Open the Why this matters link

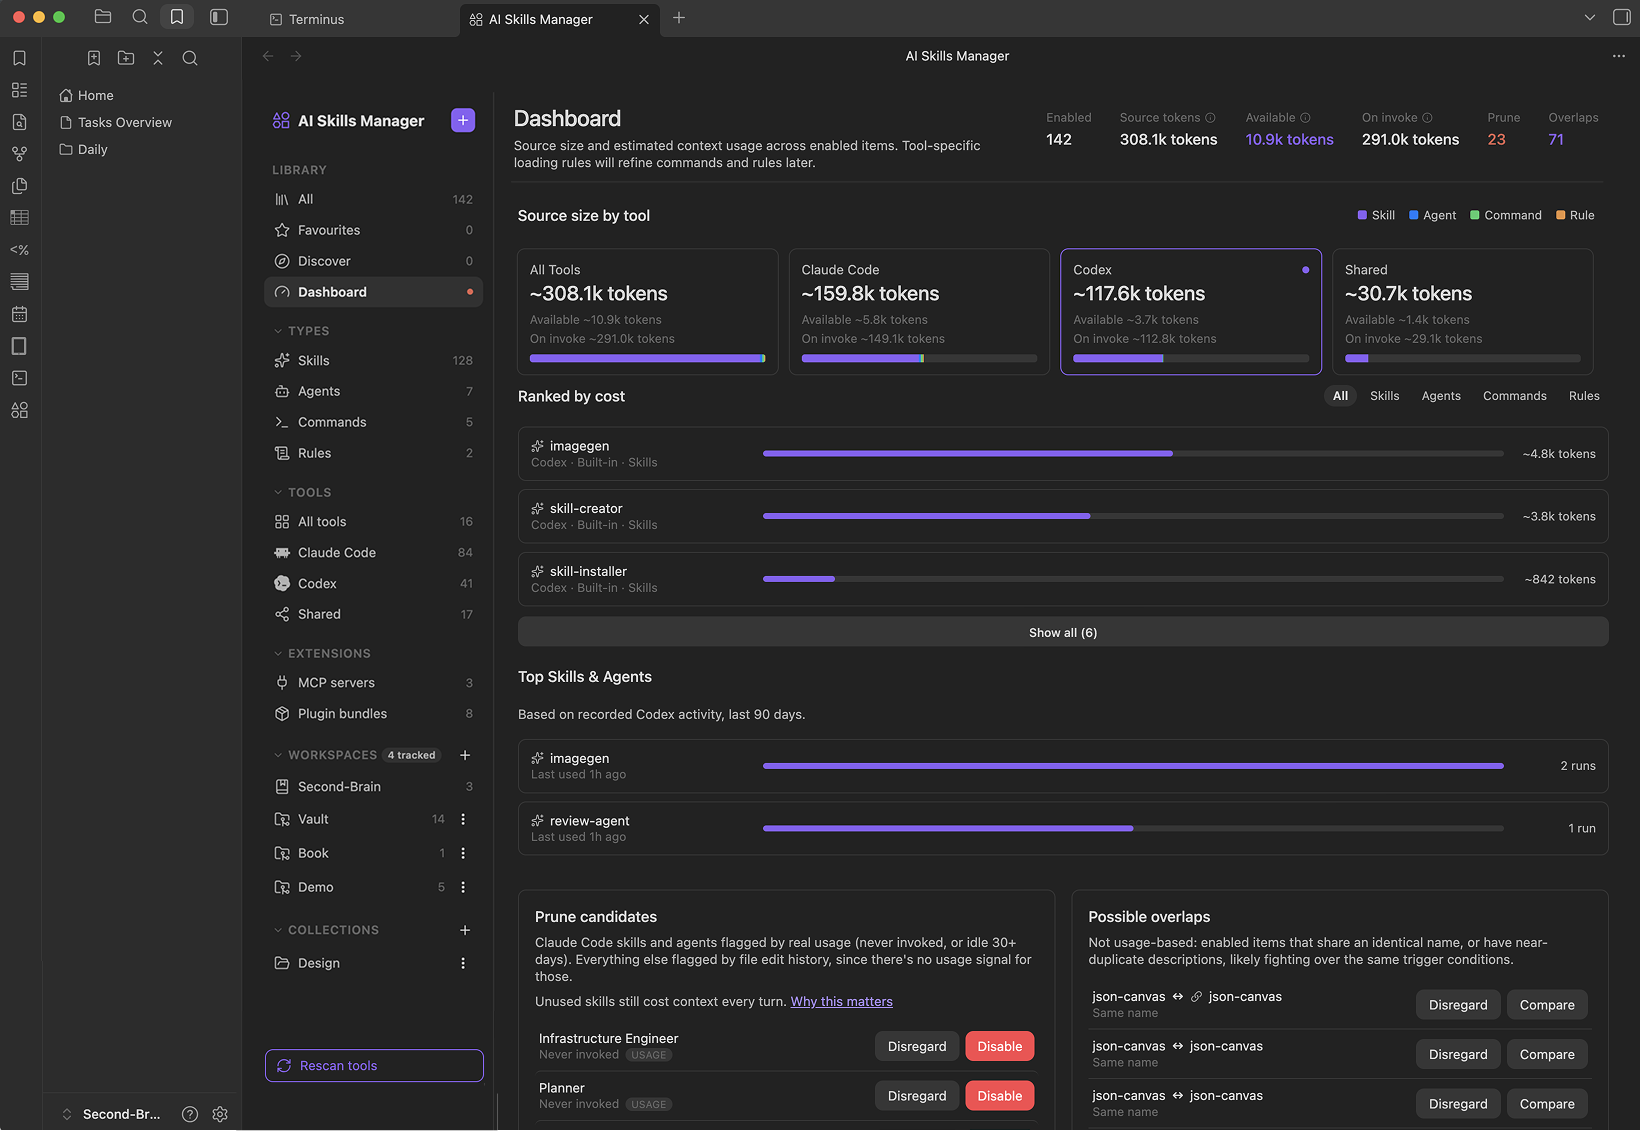click(x=842, y=1002)
